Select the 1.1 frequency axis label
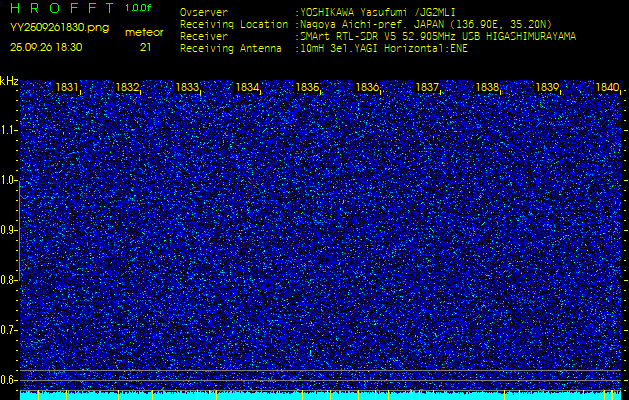Viewport: 629px width, 400px height. 9,130
